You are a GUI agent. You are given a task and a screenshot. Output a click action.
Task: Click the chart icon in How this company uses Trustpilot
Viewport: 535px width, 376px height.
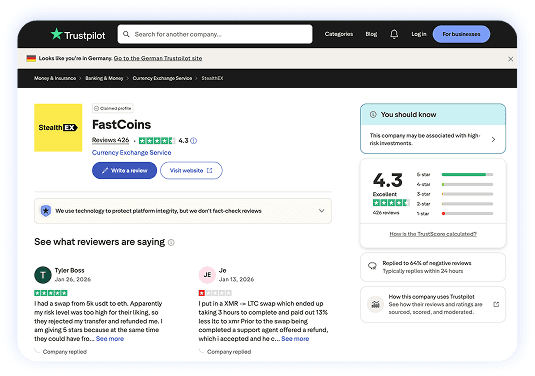pos(375,304)
